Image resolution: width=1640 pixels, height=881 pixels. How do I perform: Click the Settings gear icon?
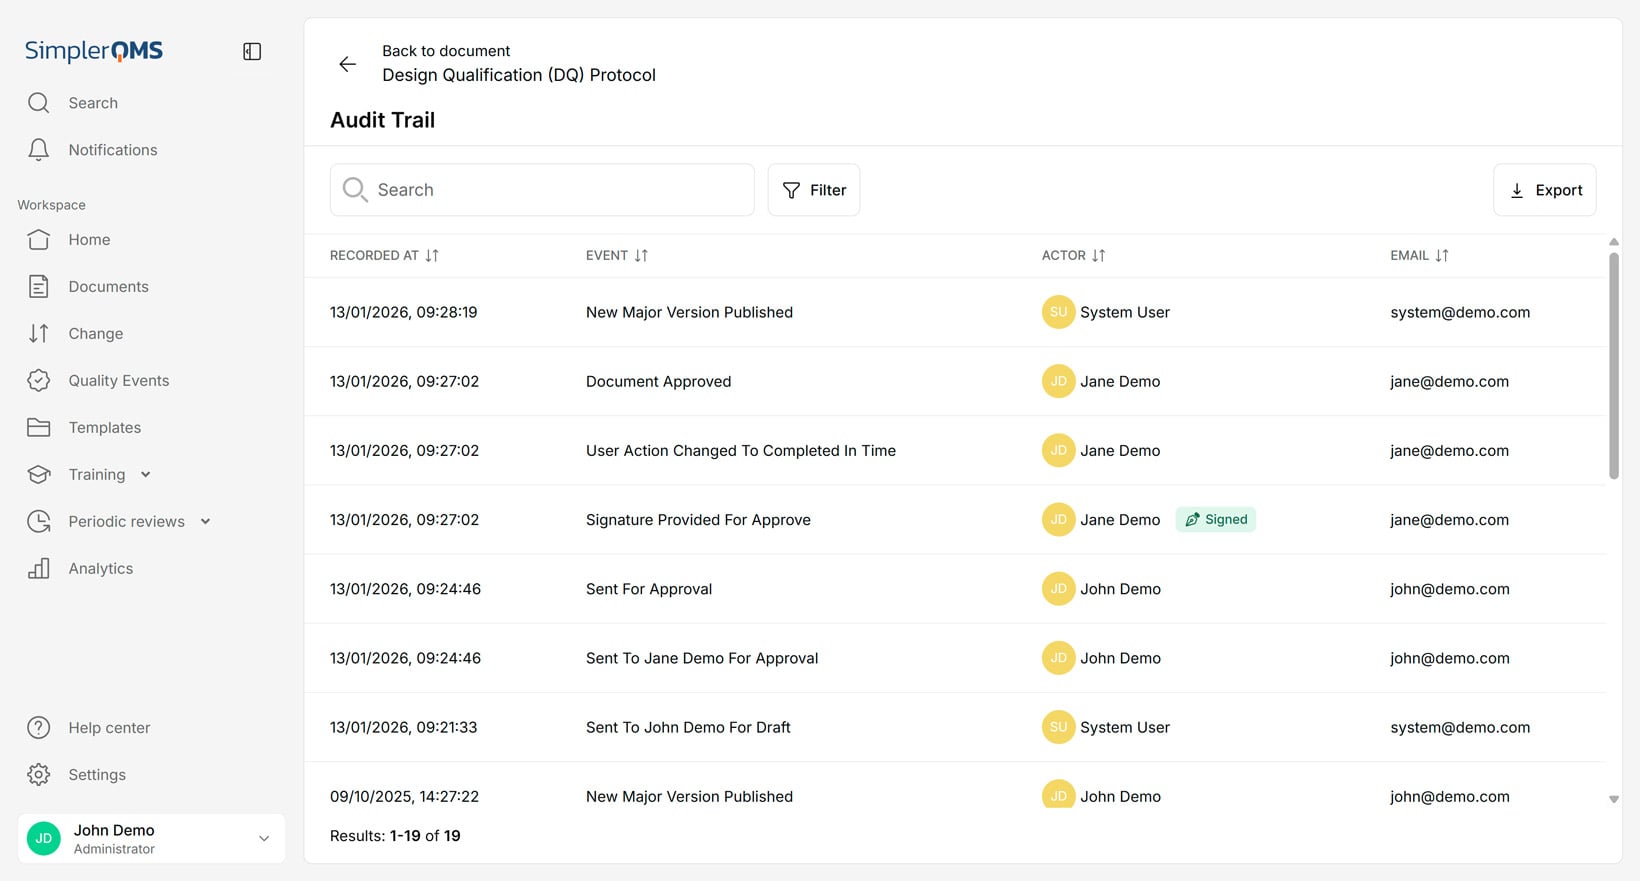click(39, 775)
